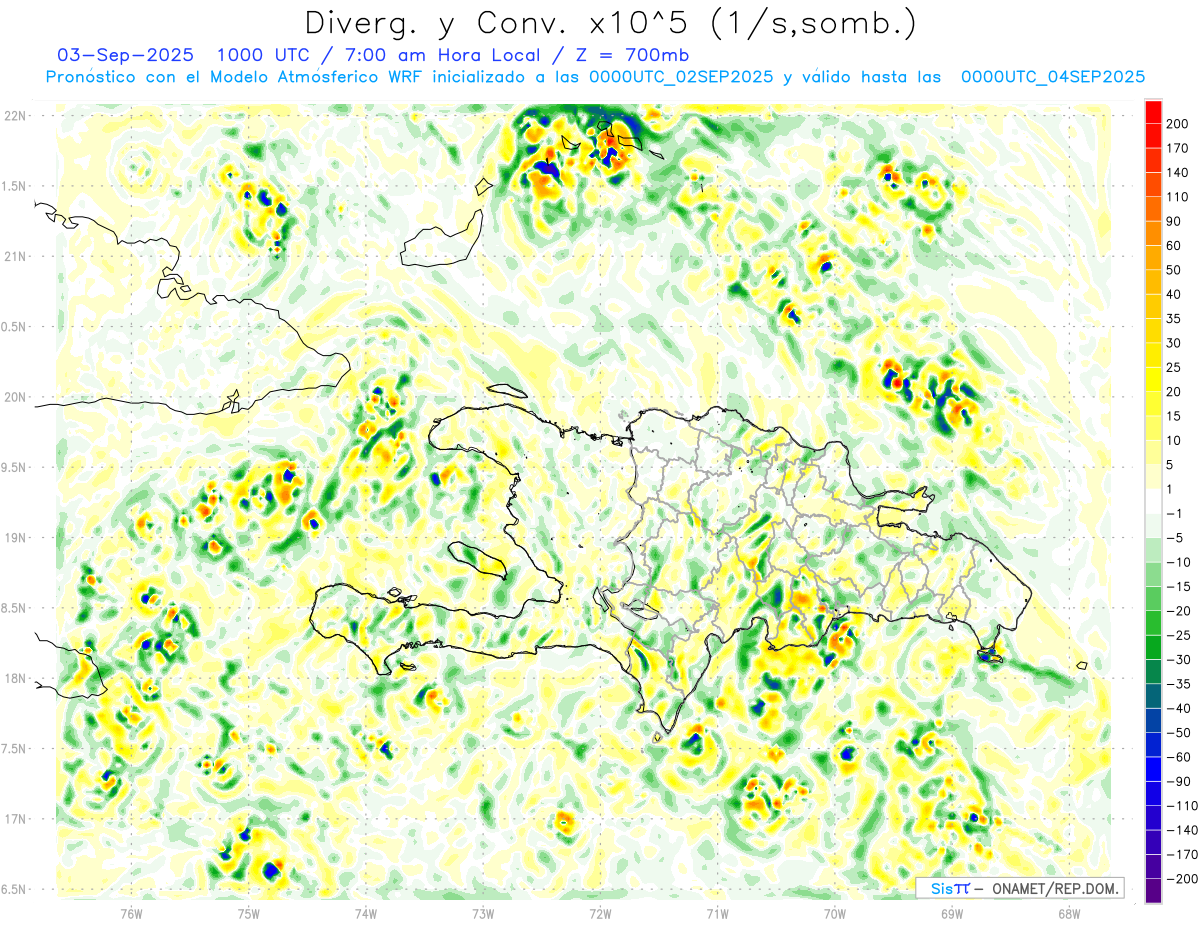Click the colorbar value '50'
This screenshot has height=927, width=1200.
coord(1174,270)
